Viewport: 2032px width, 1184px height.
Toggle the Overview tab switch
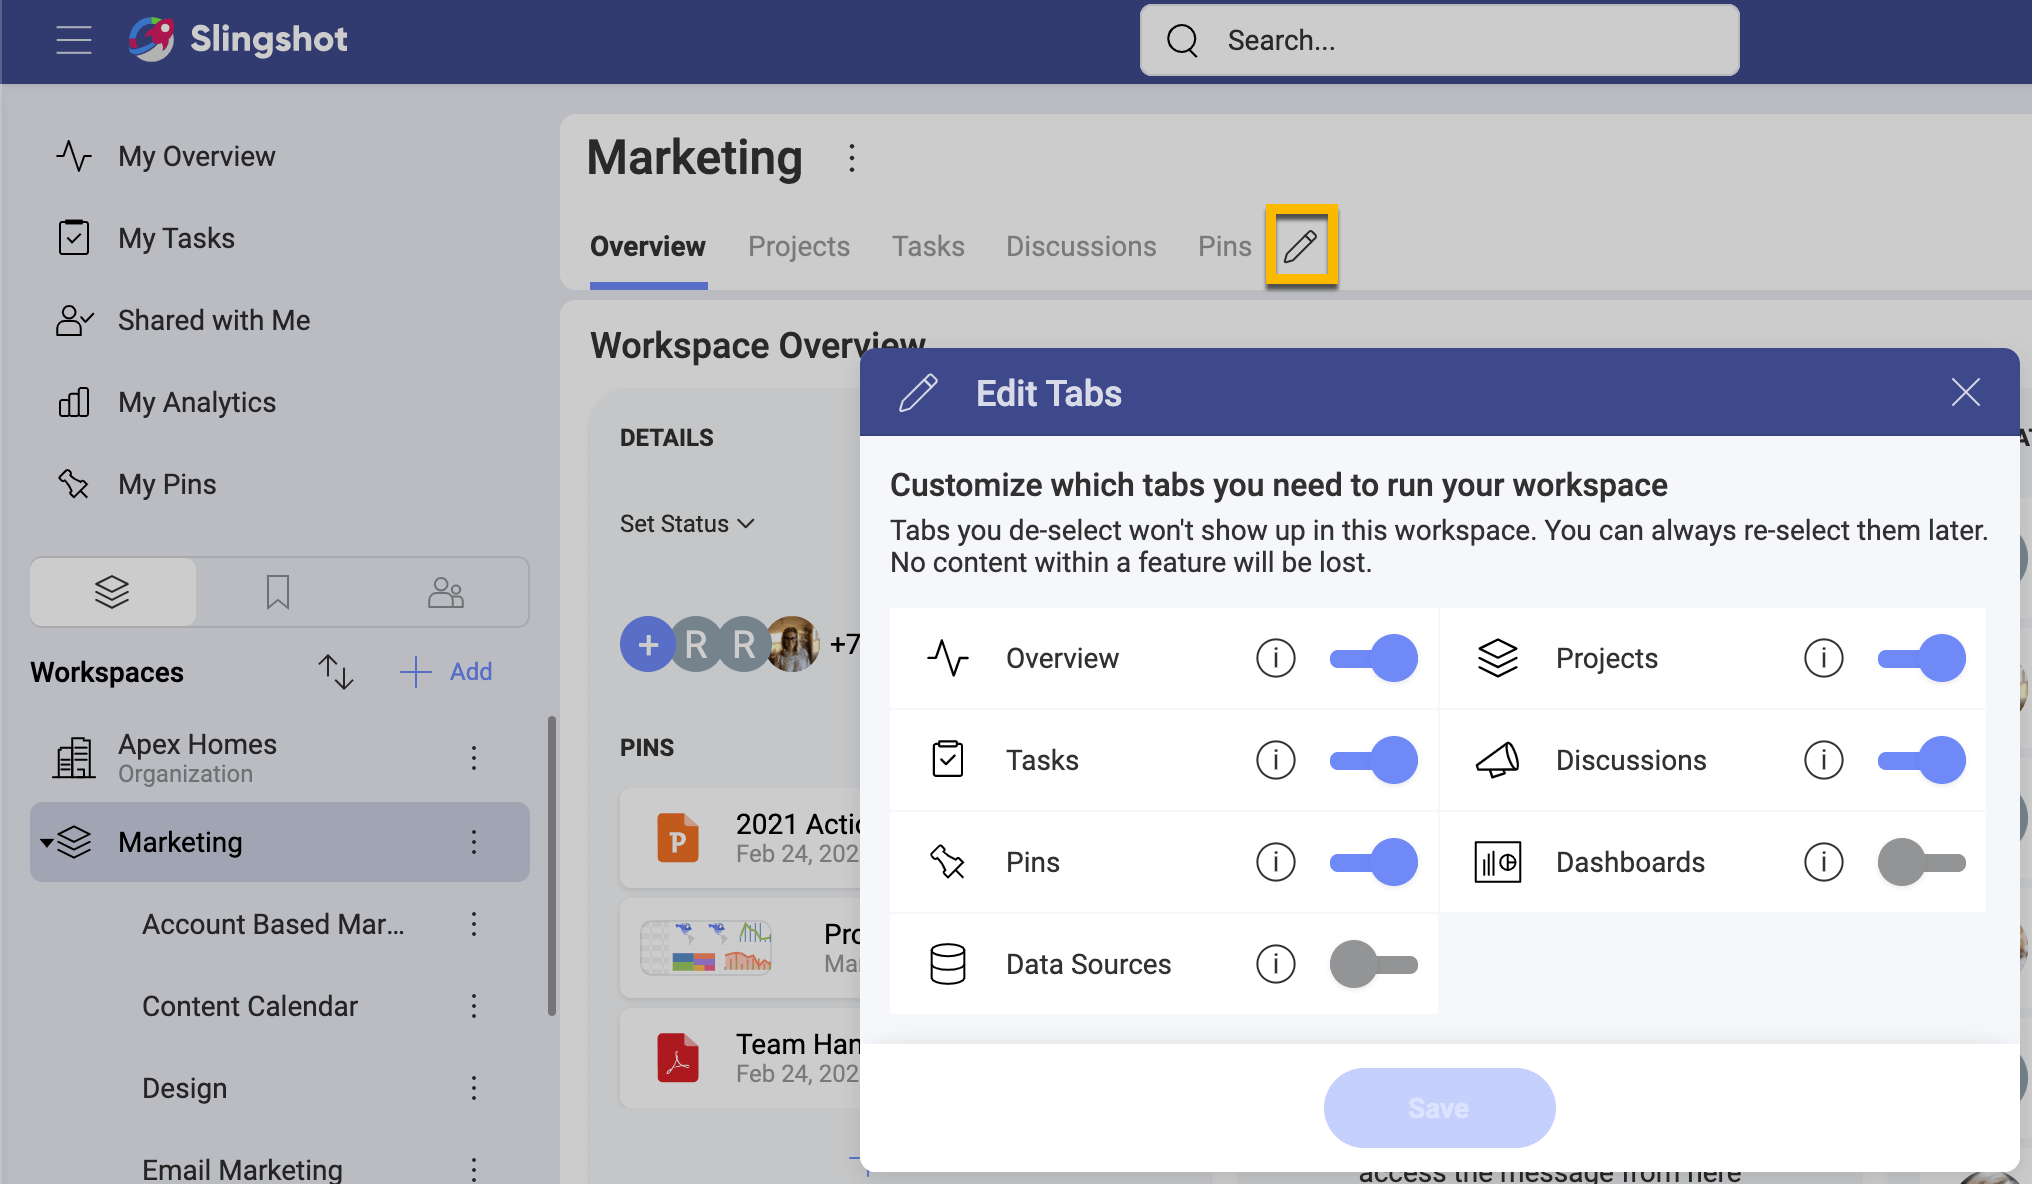1374,658
